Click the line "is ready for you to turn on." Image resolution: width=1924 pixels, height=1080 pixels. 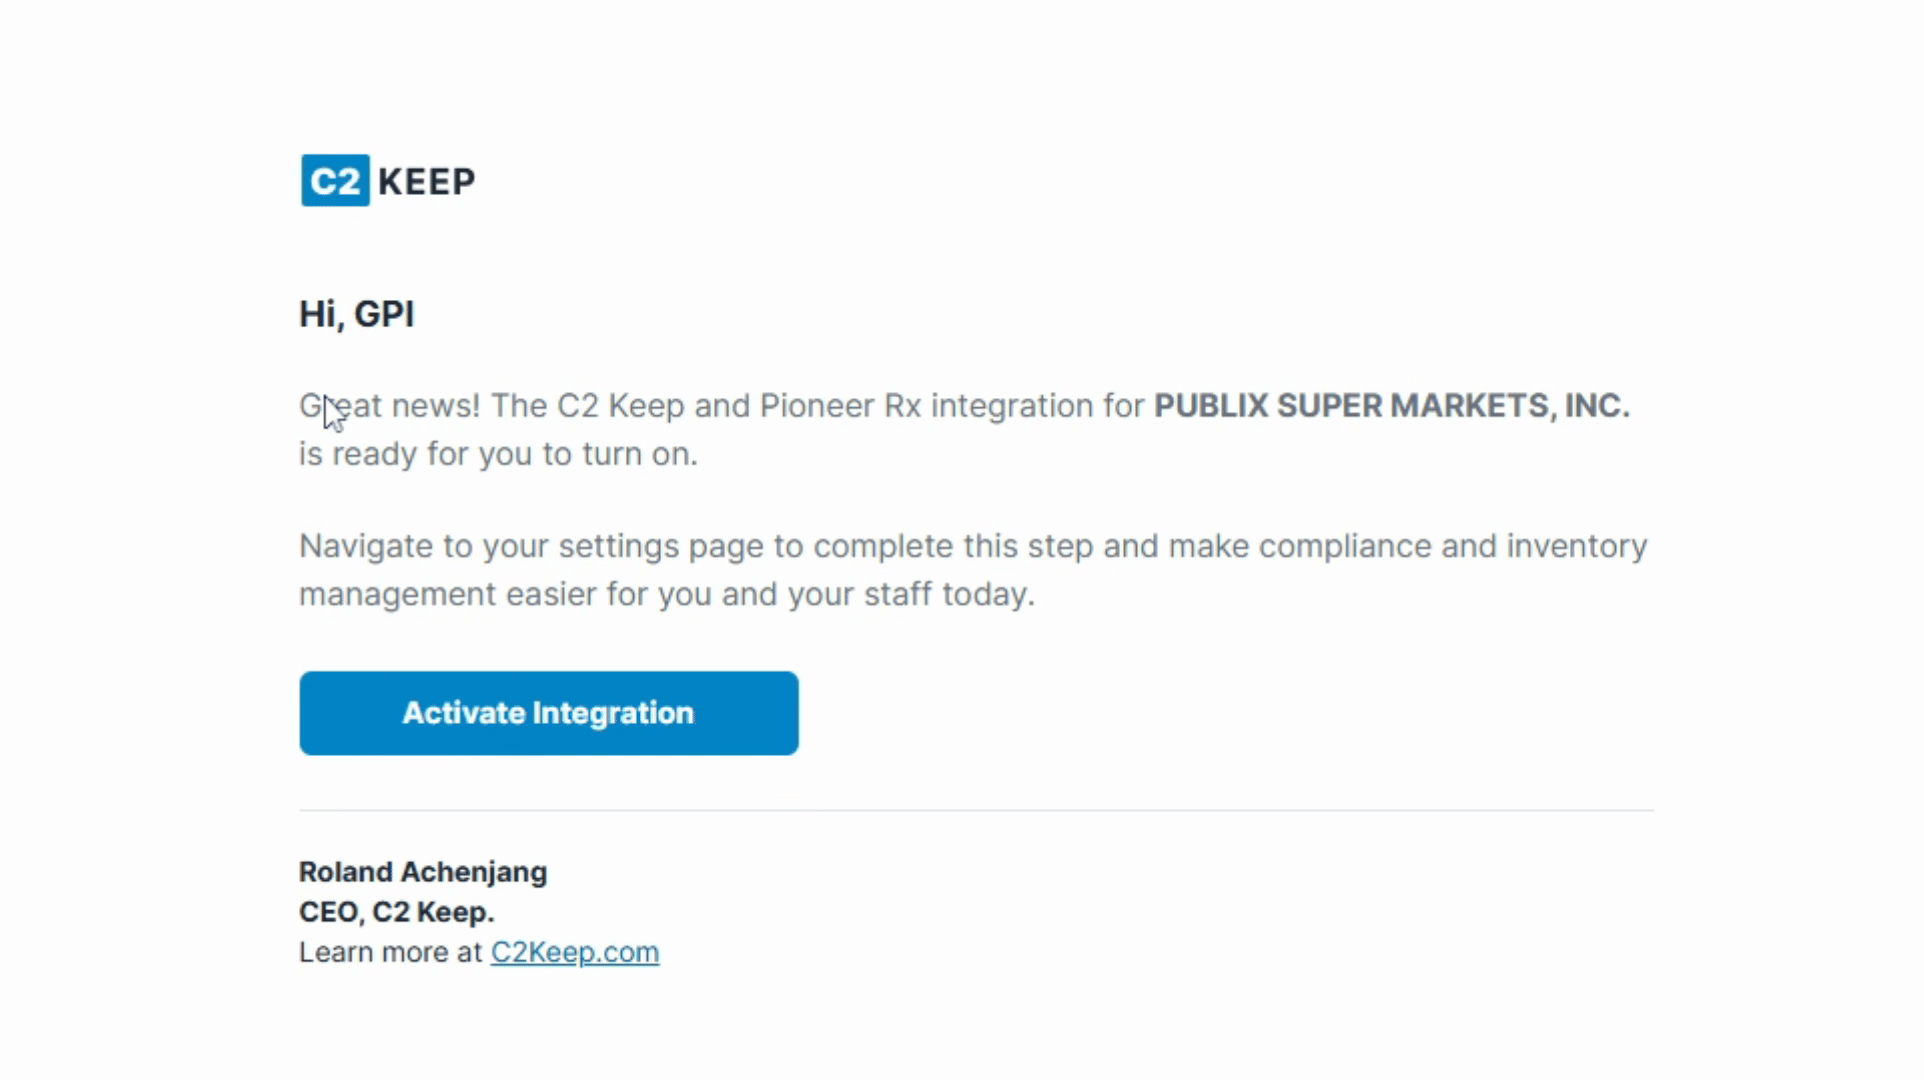click(x=498, y=454)
